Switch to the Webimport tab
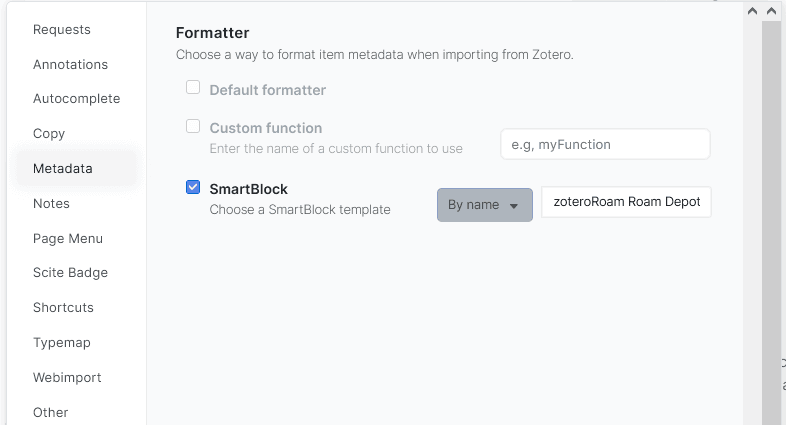 (x=67, y=377)
